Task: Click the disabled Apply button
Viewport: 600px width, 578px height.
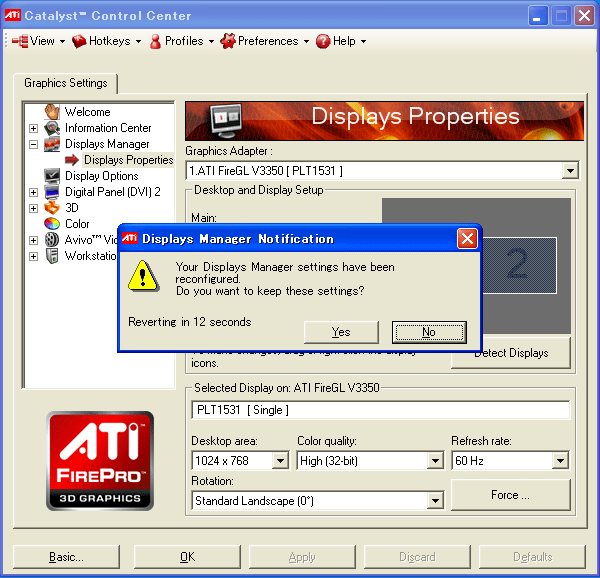Action: (x=302, y=557)
